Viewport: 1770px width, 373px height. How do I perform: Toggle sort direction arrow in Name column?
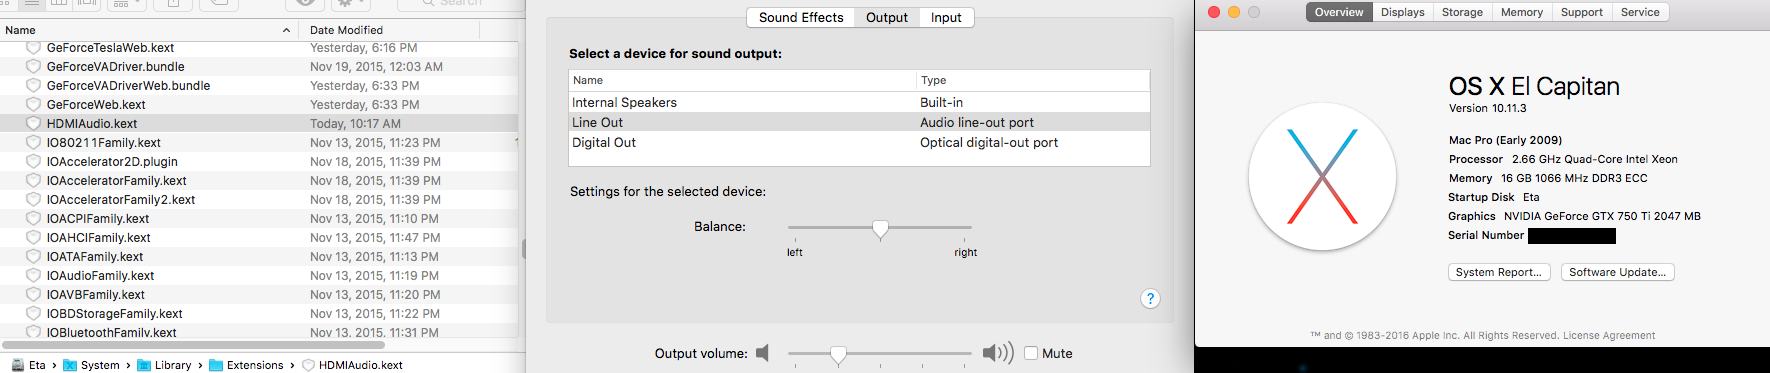point(286,30)
